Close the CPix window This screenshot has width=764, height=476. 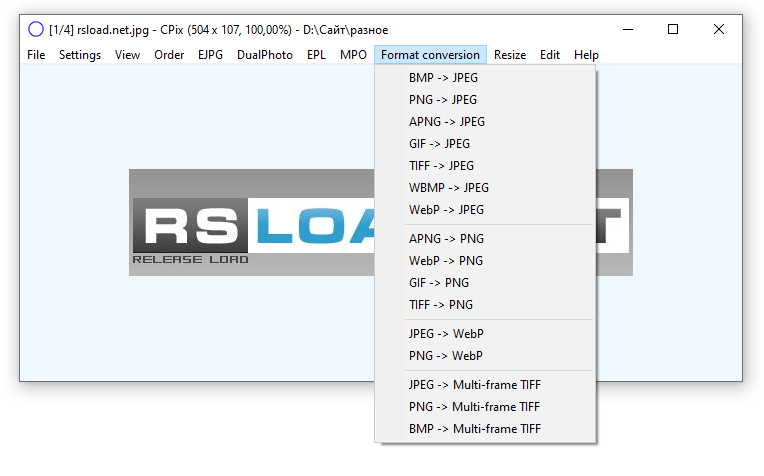[x=719, y=29]
